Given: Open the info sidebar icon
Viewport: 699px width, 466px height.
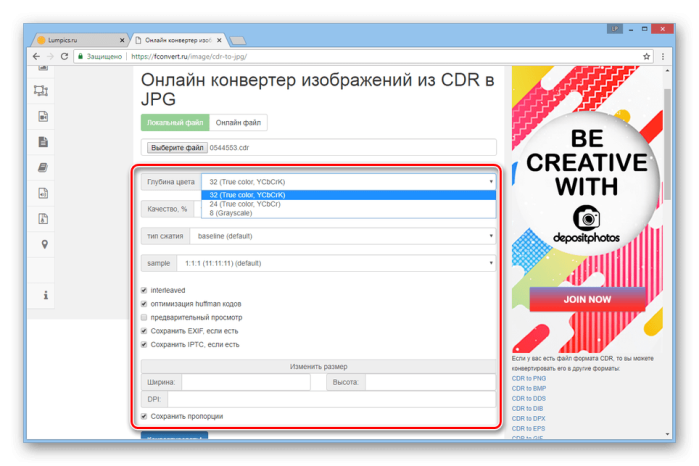Looking at the screenshot, I should point(45,295).
